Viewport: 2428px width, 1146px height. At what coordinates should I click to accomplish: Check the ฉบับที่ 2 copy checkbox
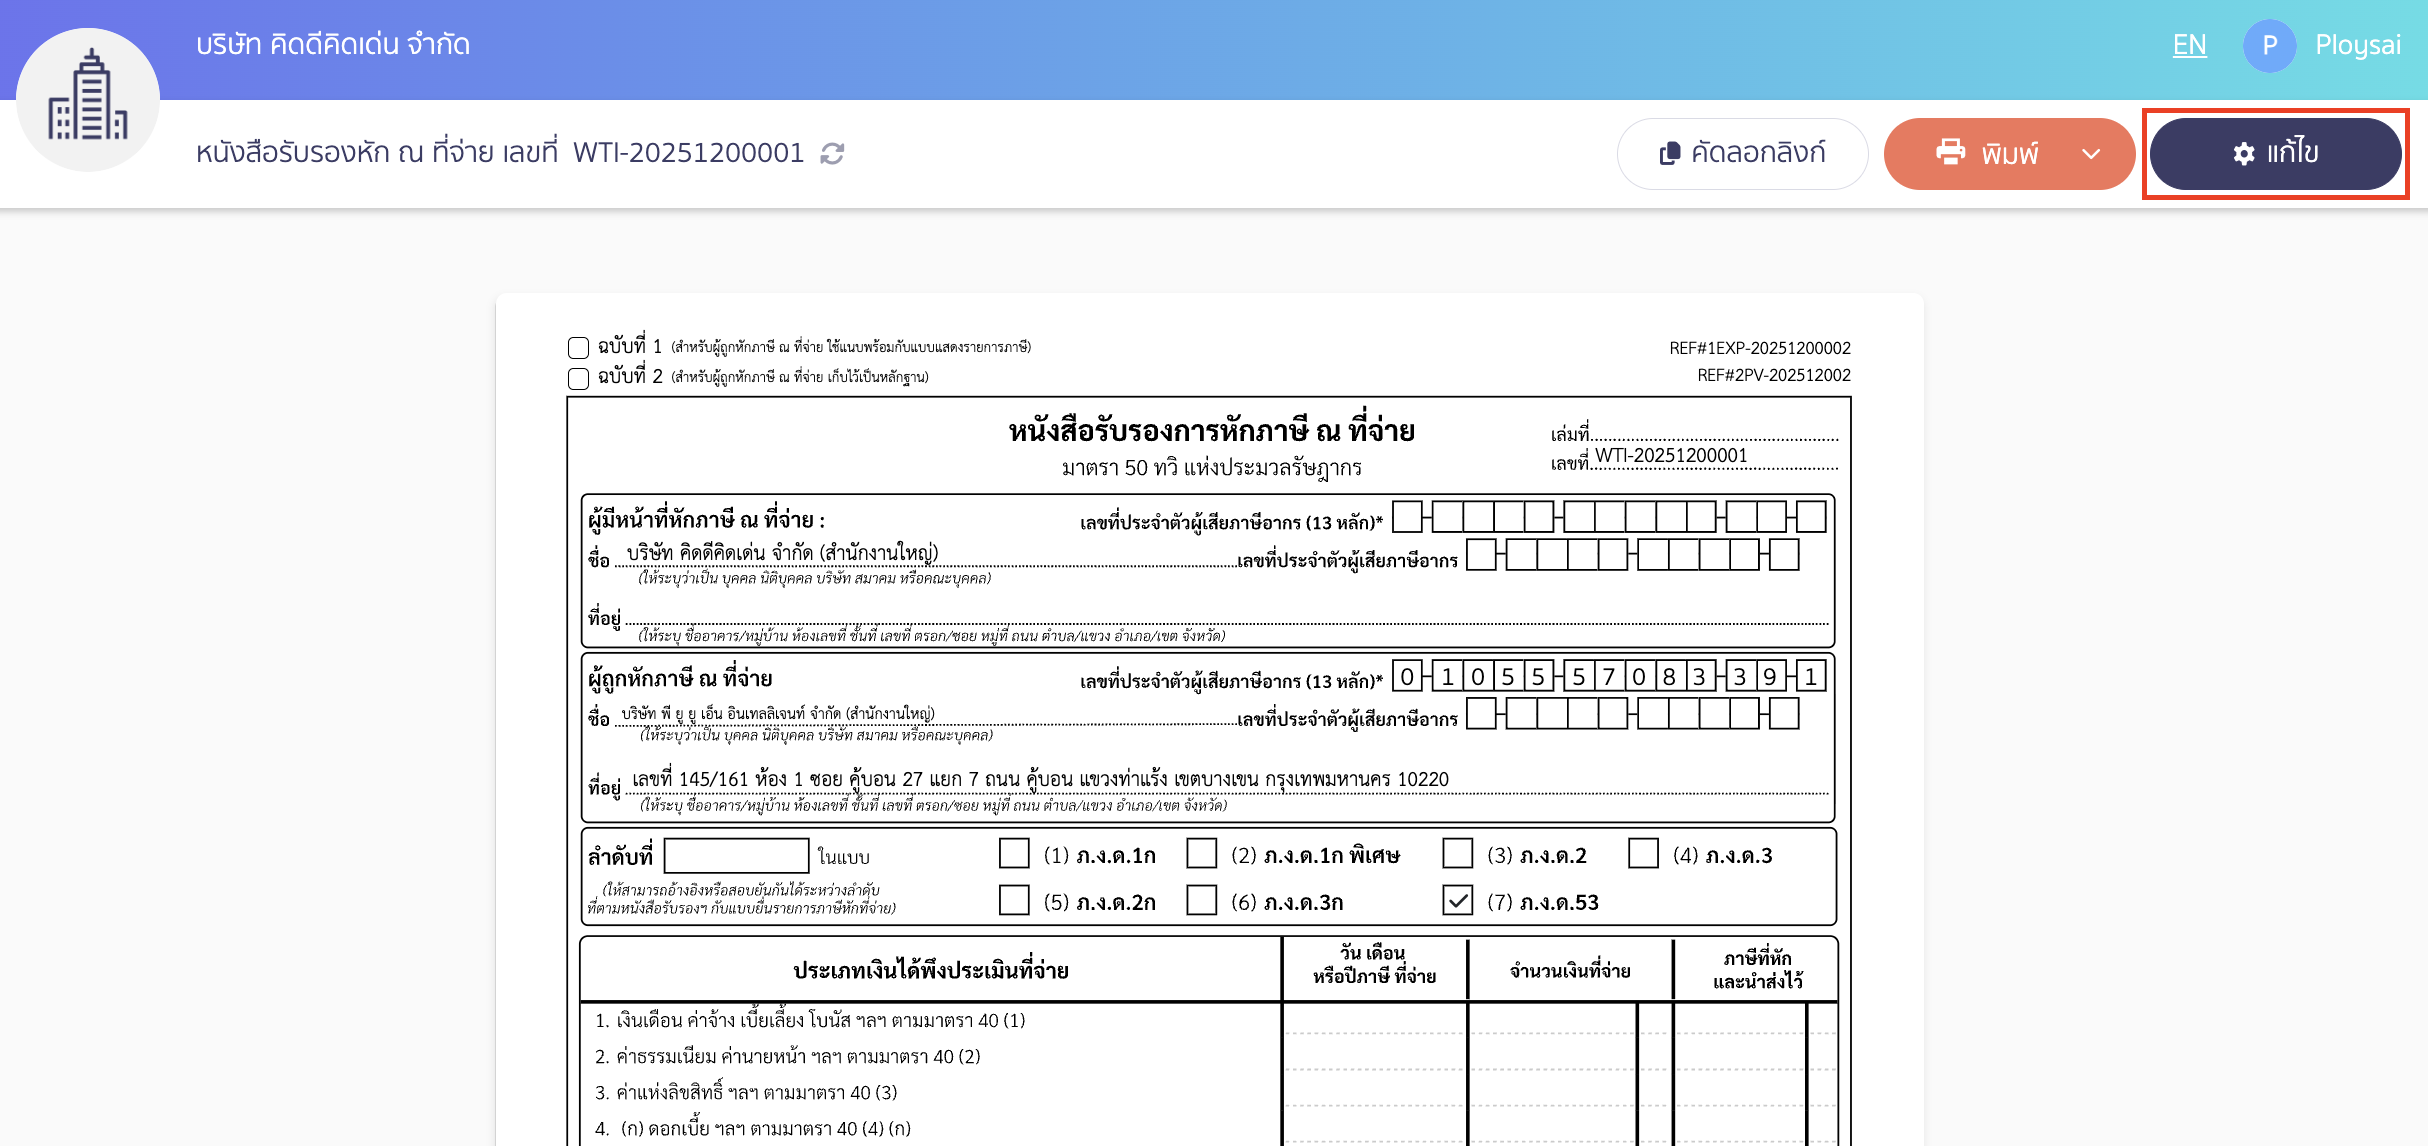pos(578,378)
